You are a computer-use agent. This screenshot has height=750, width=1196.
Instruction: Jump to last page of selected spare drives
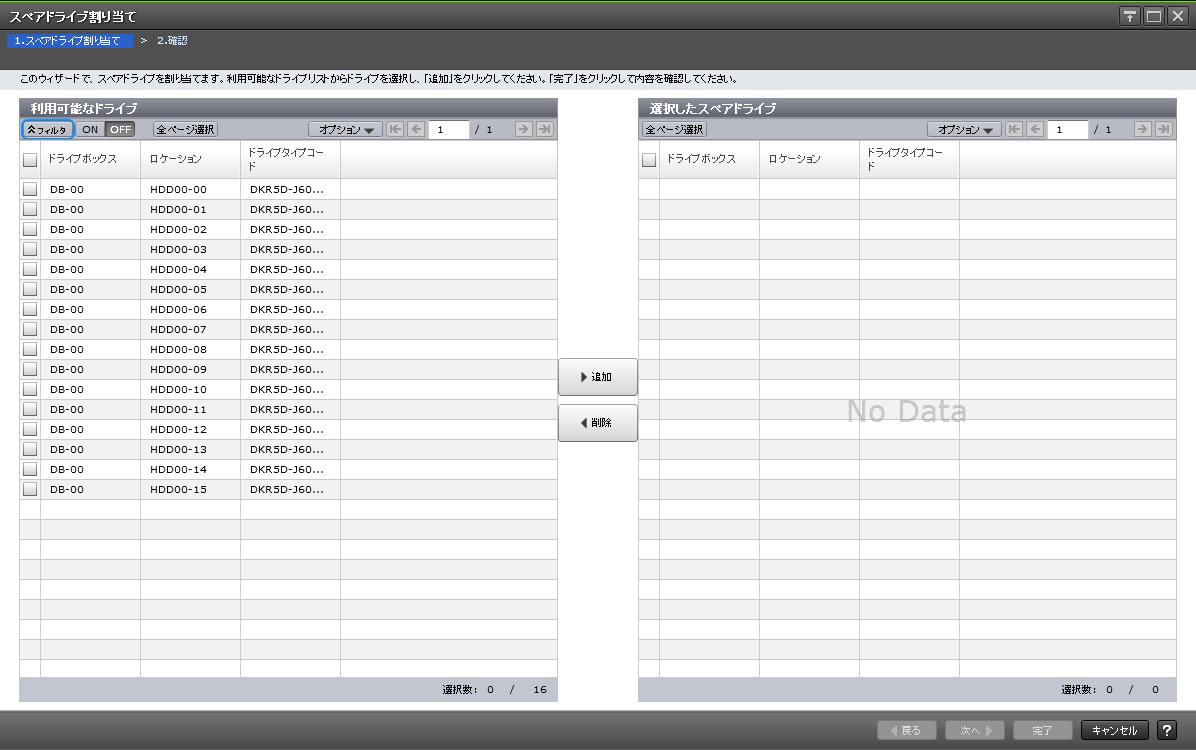coord(1163,129)
